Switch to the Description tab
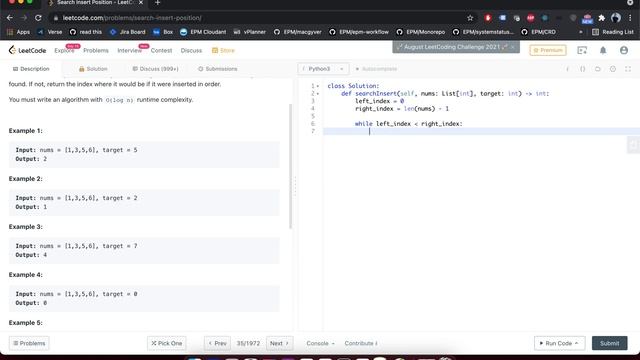Image resolution: width=640 pixels, height=360 pixels. tap(31, 69)
